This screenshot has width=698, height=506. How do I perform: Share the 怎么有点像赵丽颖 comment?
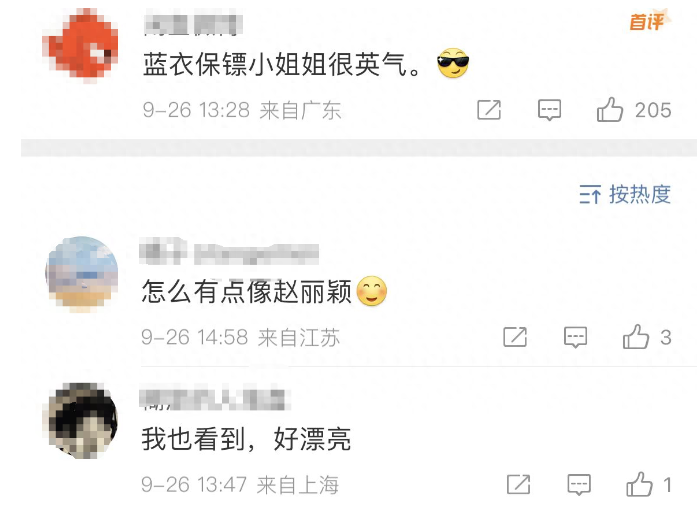515,337
